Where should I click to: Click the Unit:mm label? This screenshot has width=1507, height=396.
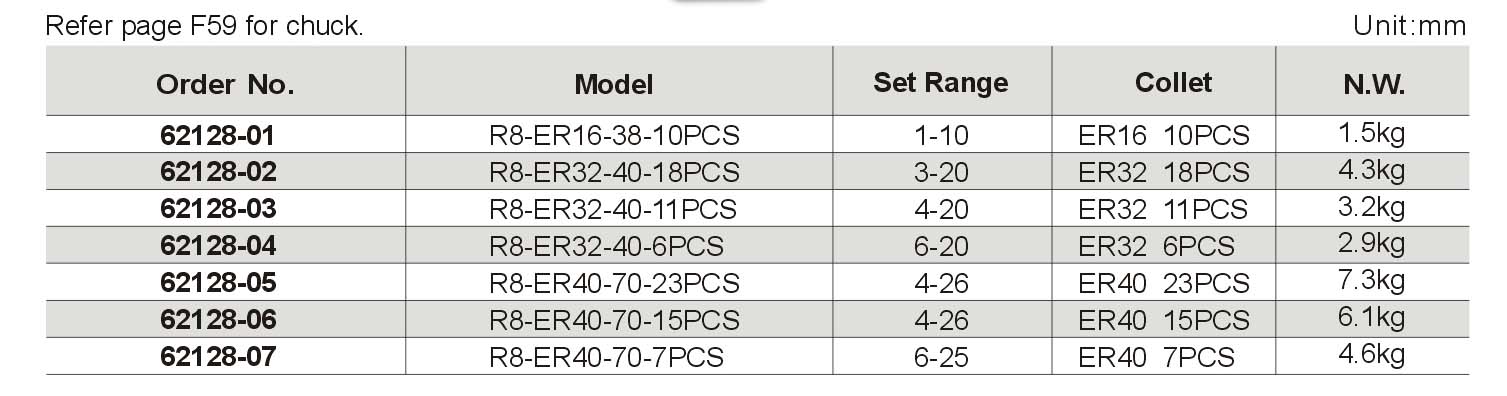click(x=1410, y=26)
